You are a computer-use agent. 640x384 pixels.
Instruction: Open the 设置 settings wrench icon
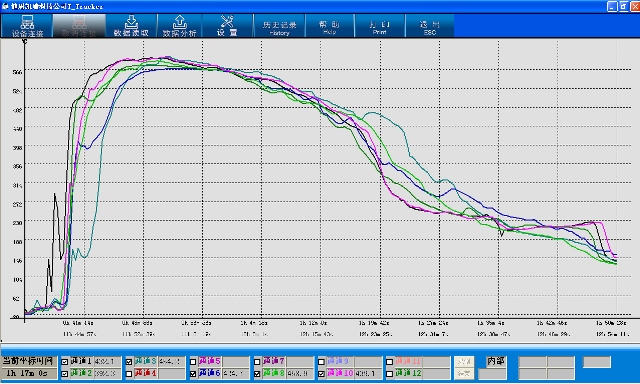click(x=227, y=26)
